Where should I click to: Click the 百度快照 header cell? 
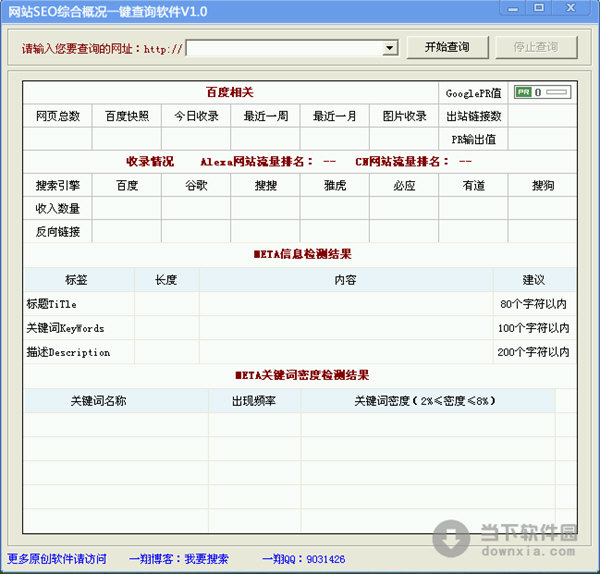pyautogui.click(x=127, y=116)
